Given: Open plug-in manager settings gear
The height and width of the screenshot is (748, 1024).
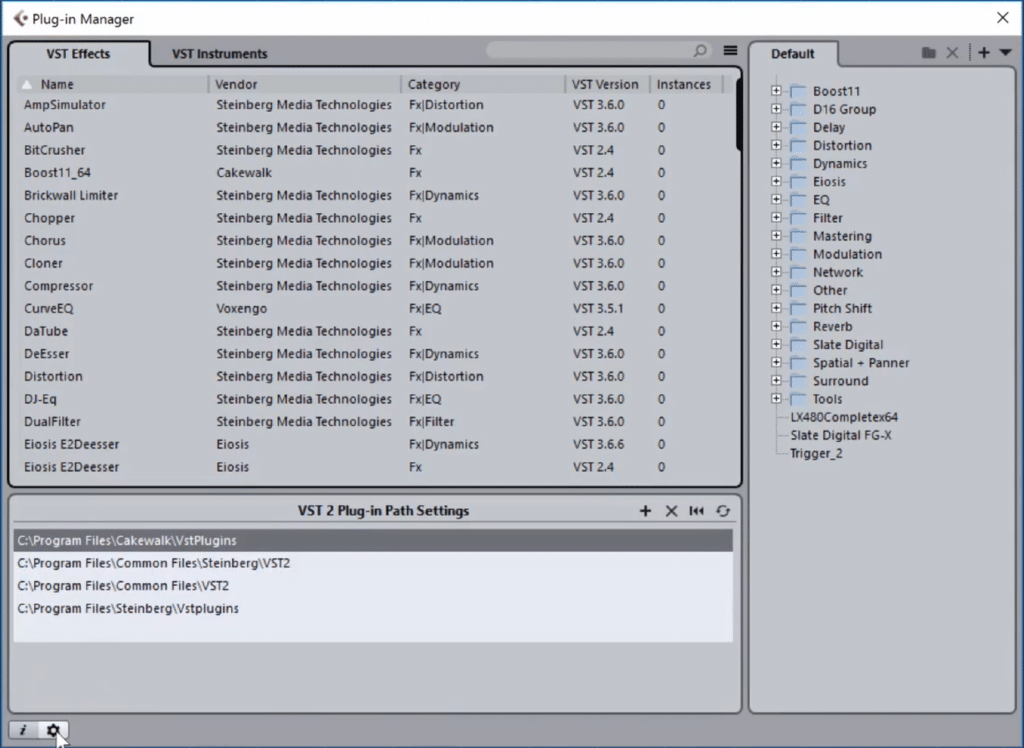Looking at the screenshot, I should pyautogui.click(x=52, y=730).
